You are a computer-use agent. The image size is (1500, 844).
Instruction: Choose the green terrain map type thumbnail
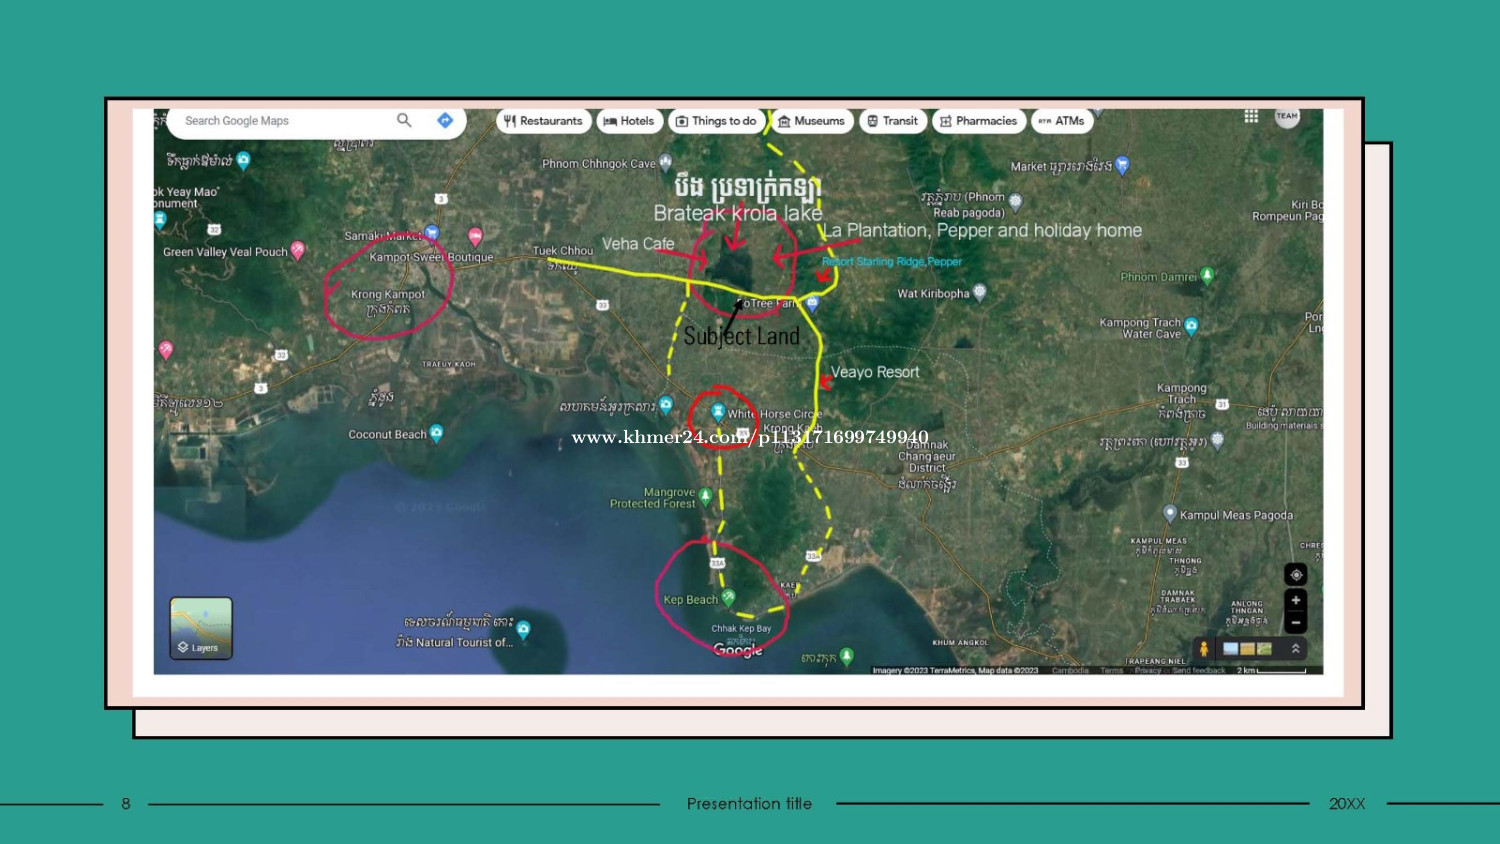pos(1264,649)
